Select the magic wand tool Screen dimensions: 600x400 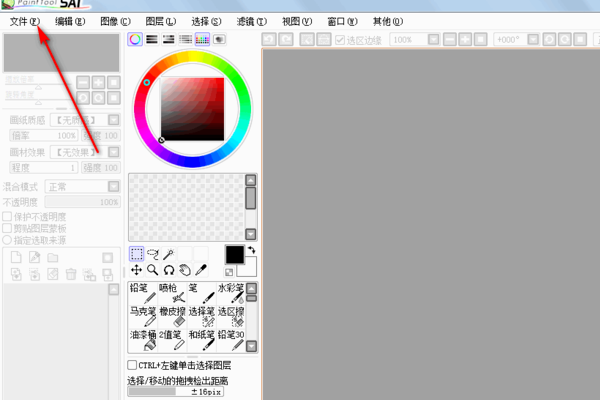click(170, 254)
